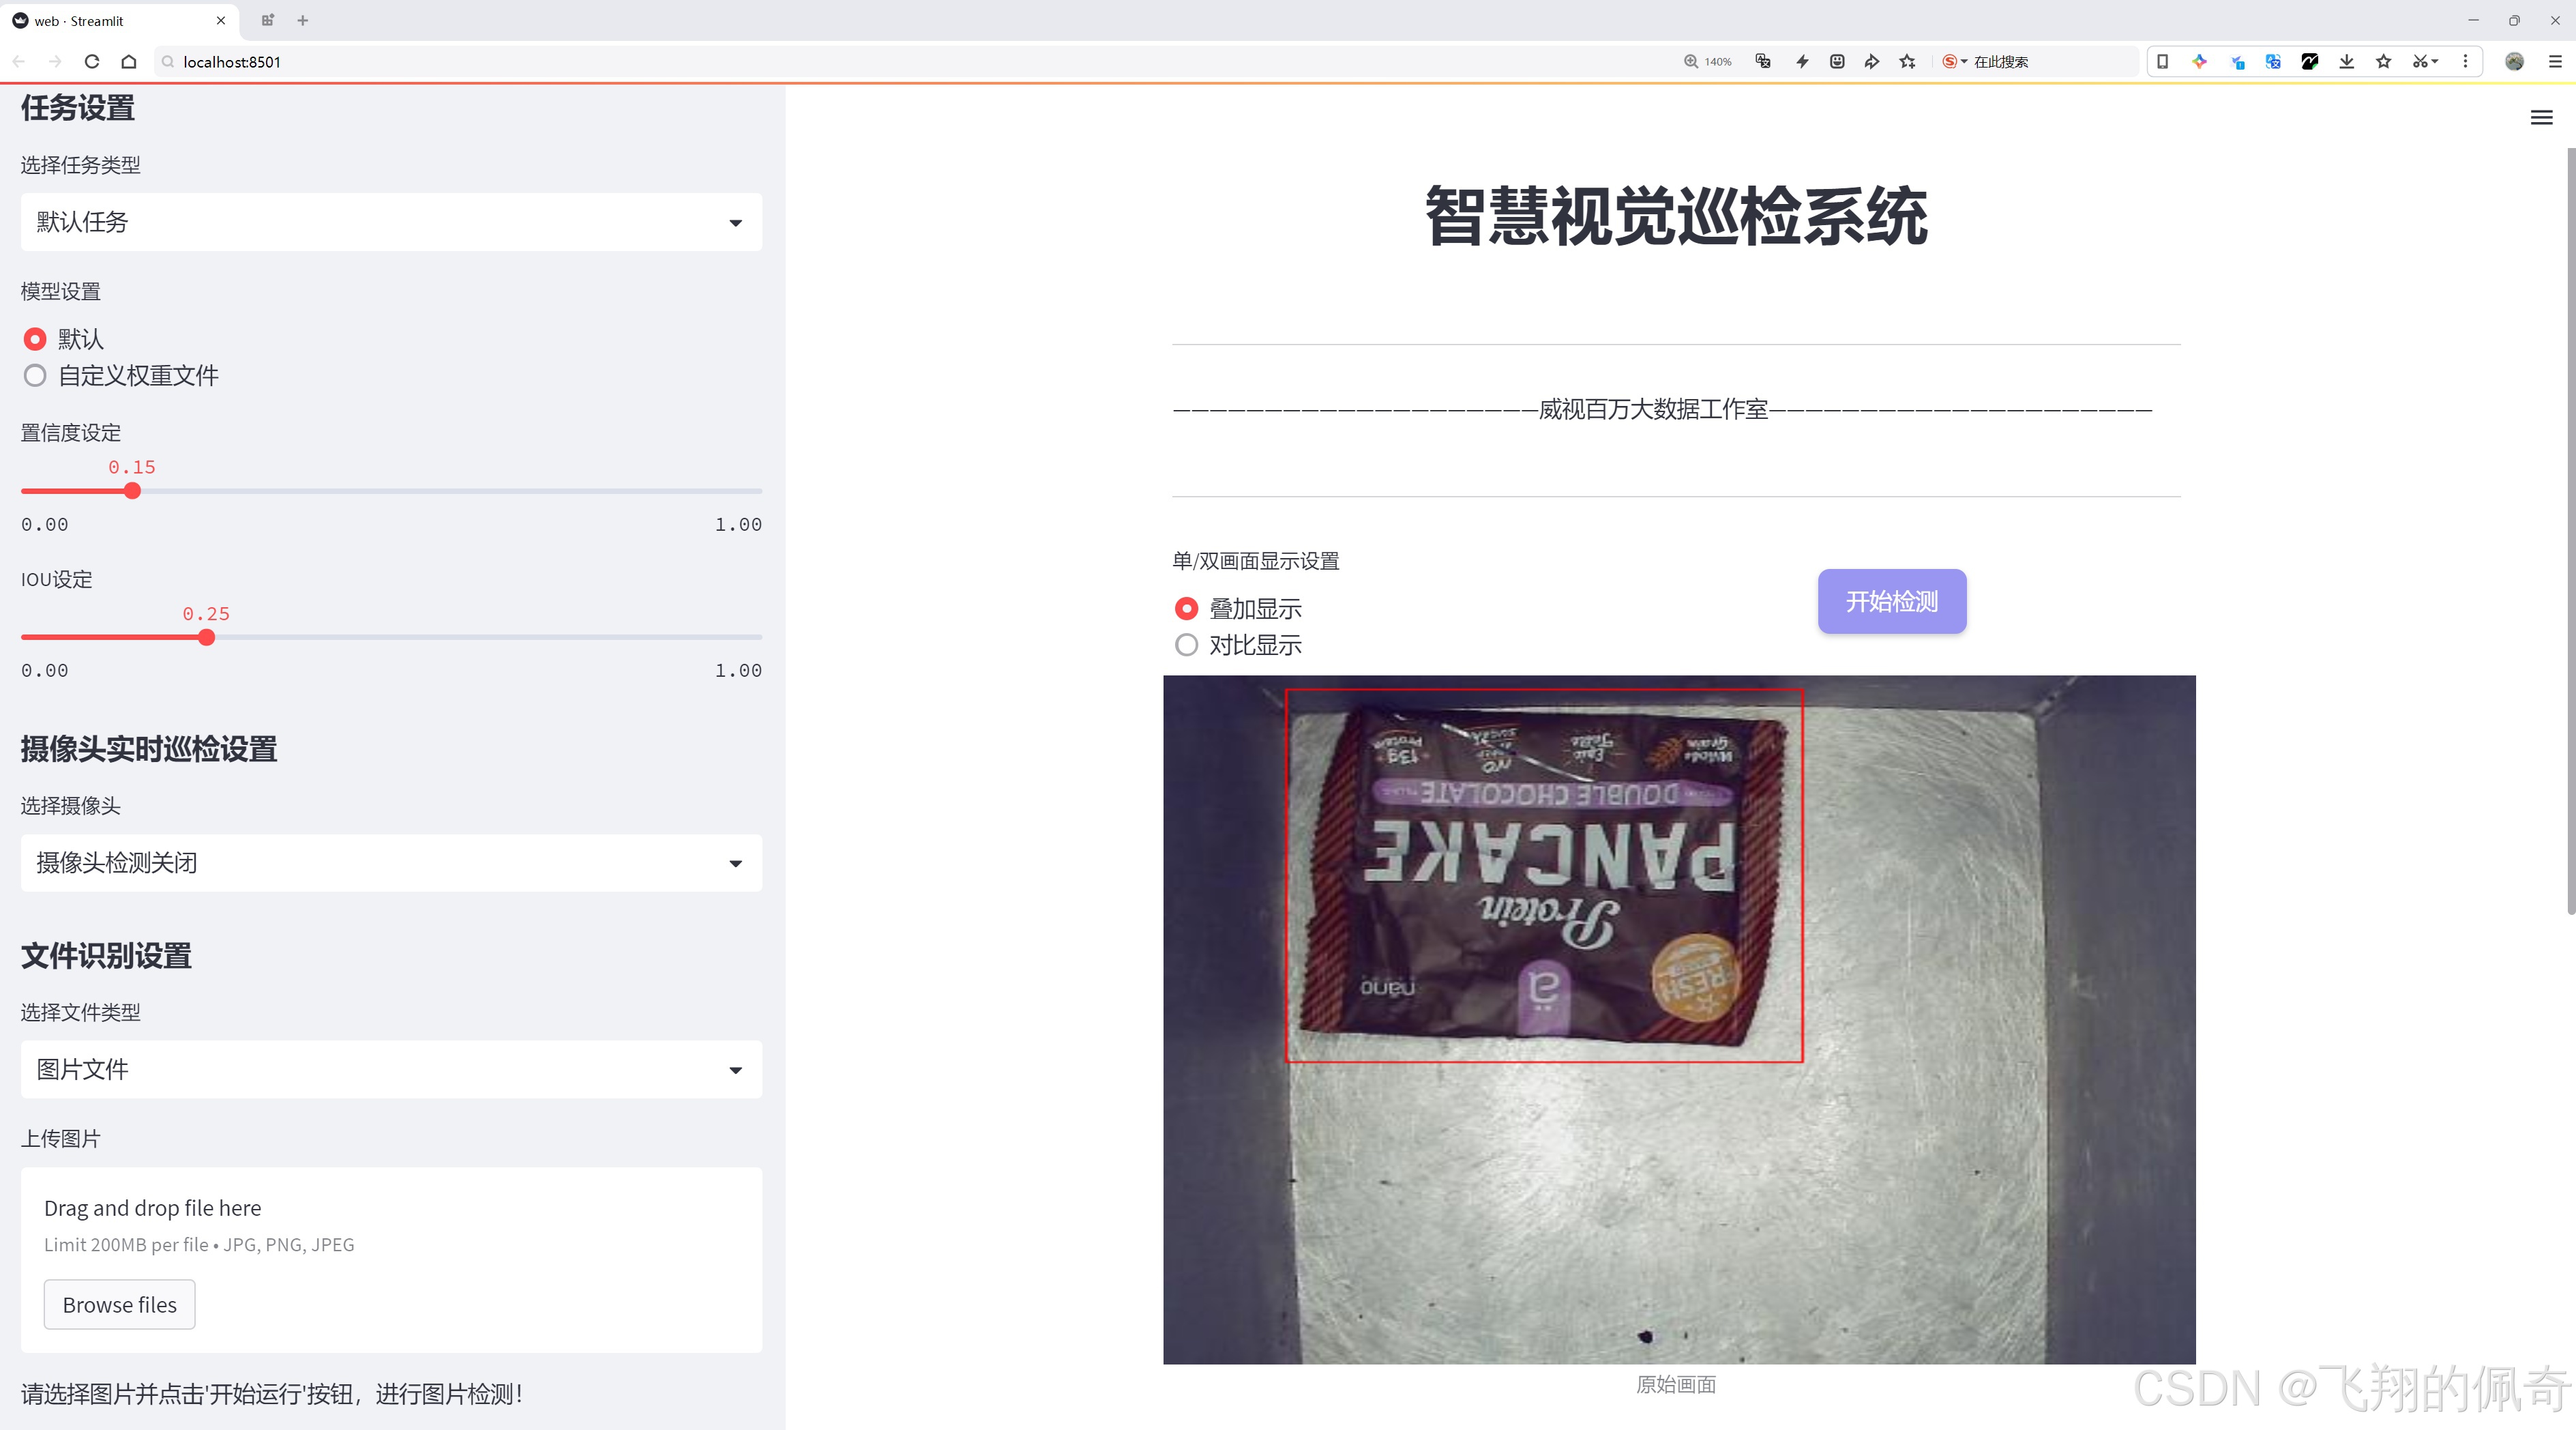This screenshot has height=1430, width=2576.
Task: Open the colorful AI assistant extension icon
Action: point(2199,62)
